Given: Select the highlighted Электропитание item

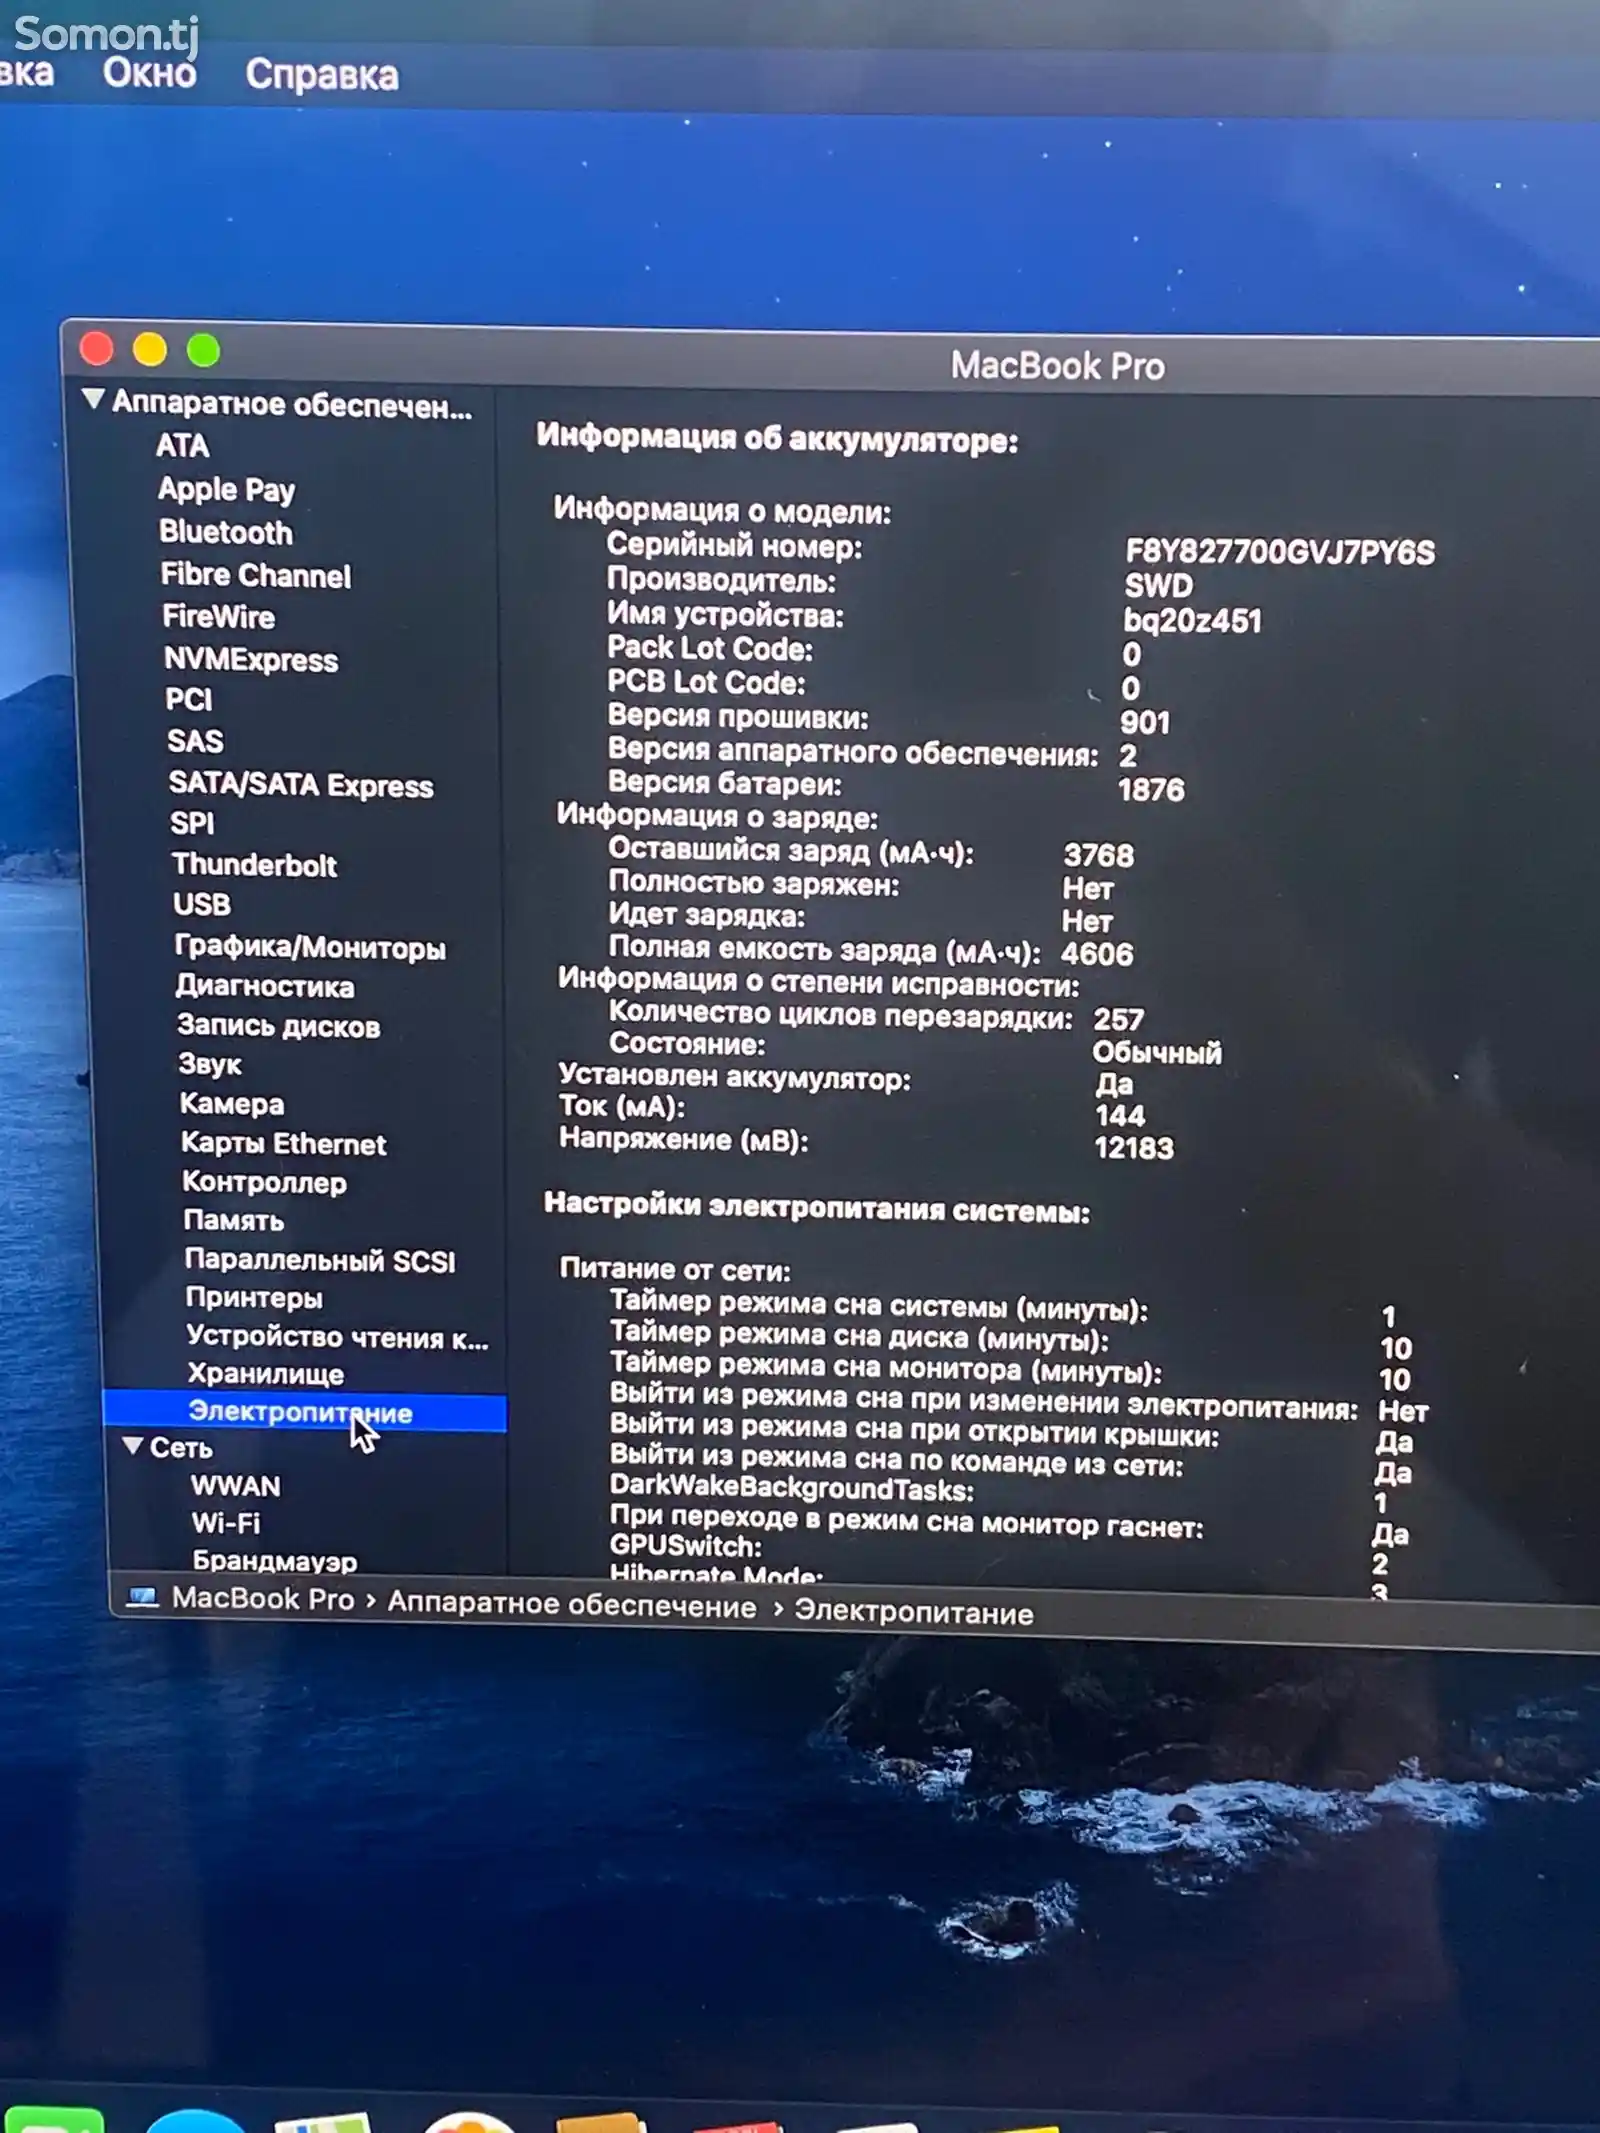Looking at the screenshot, I should click(304, 1412).
